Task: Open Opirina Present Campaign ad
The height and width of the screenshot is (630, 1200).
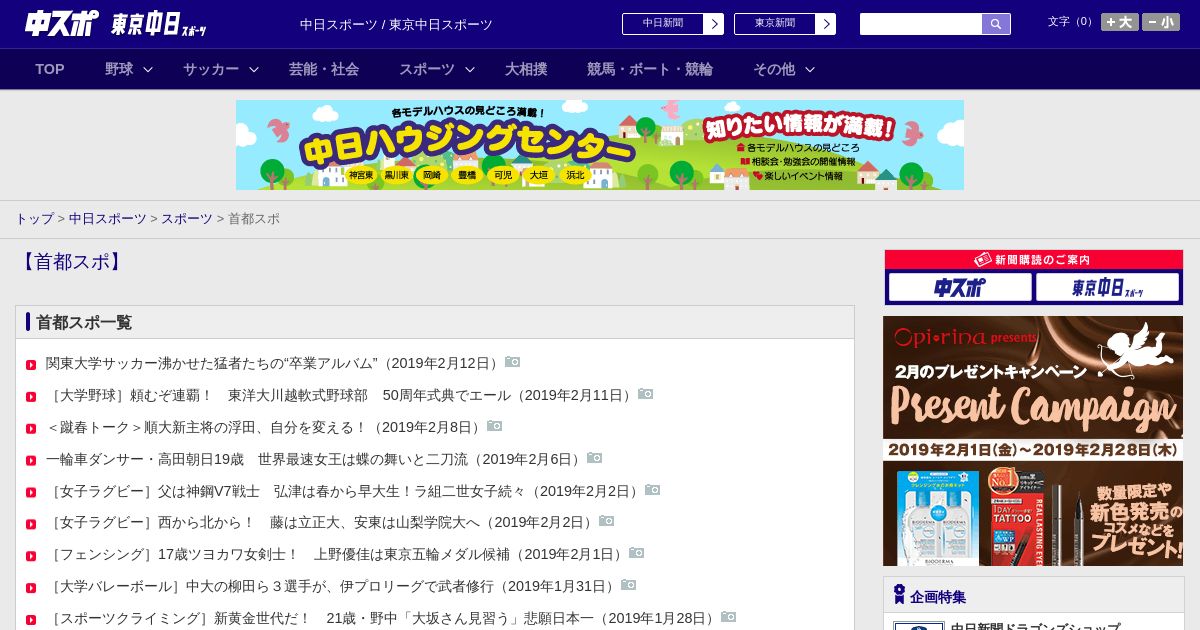Action: pyautogui.click(x=1033, y=441)
